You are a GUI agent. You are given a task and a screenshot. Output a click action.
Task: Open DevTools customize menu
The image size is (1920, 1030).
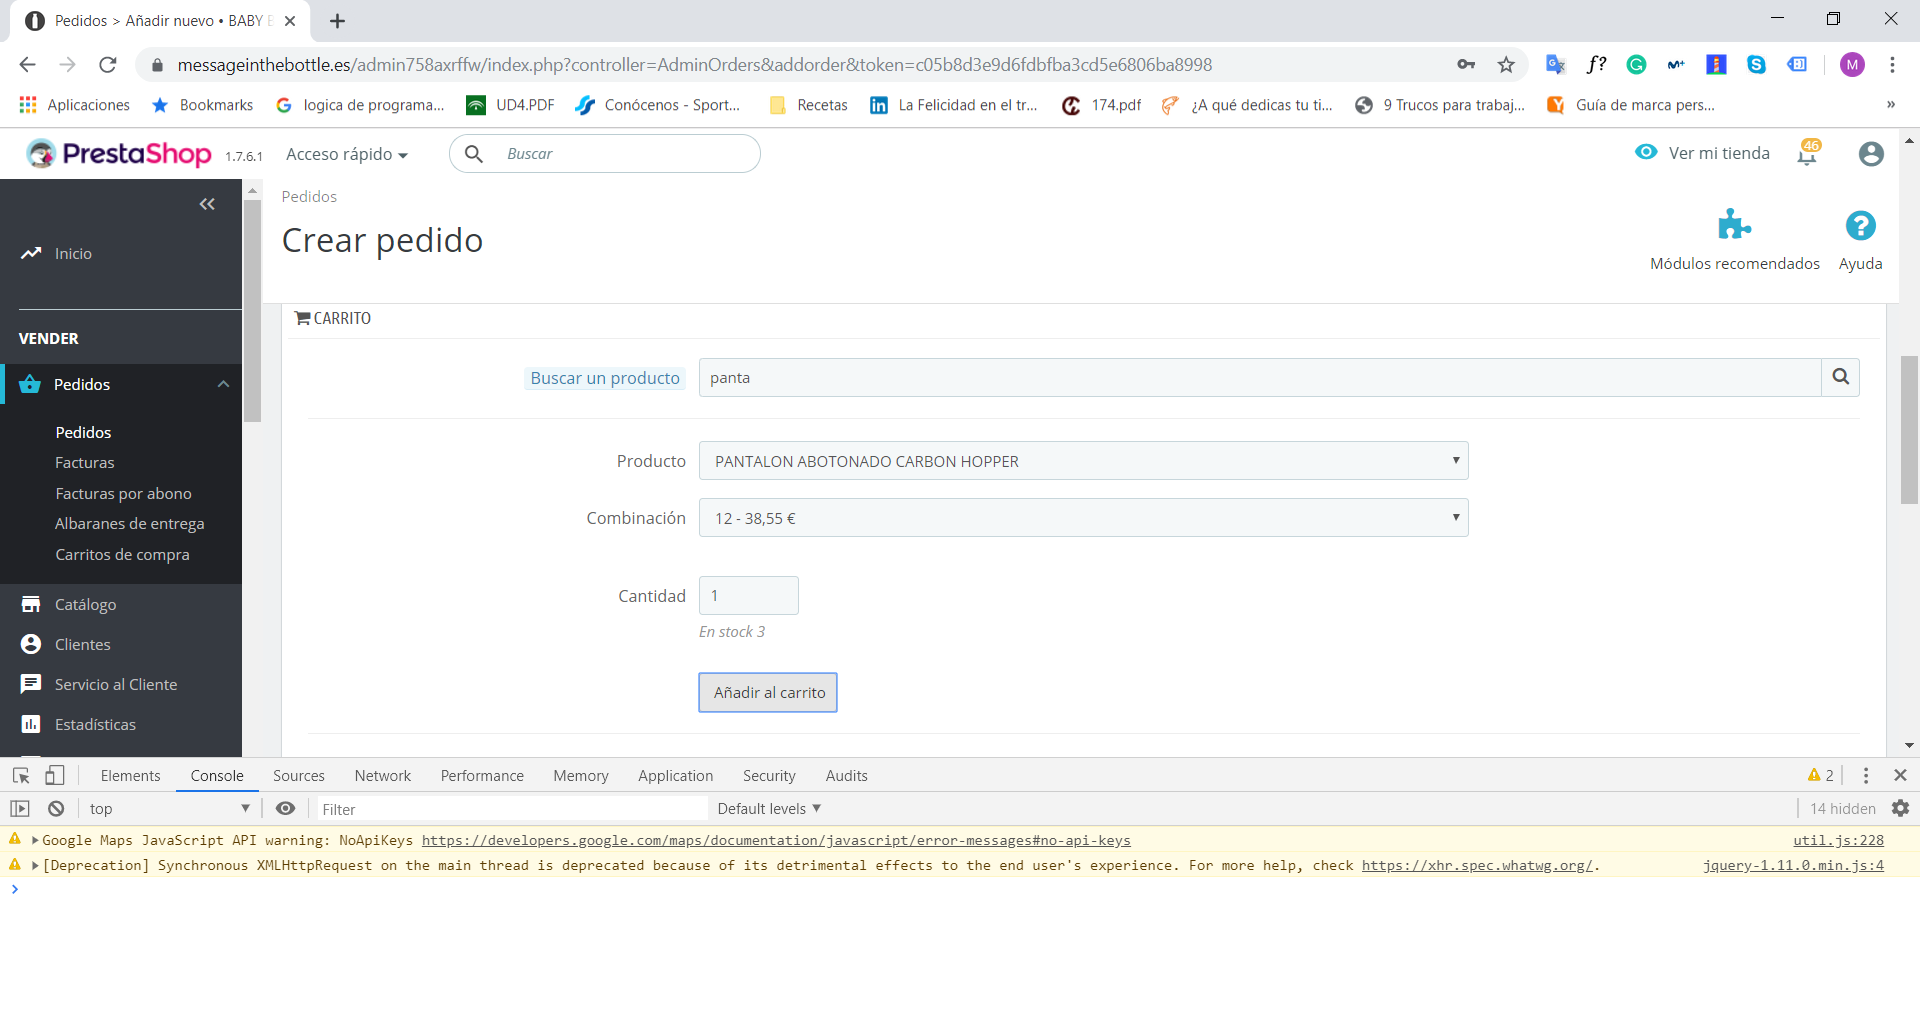click(1866, 775)
